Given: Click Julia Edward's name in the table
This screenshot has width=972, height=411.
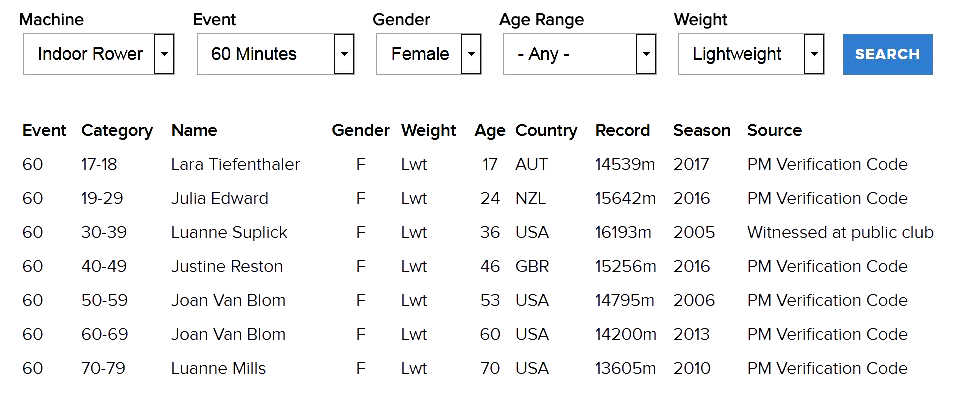Looking at the screenshot, I should coord(219,198).
